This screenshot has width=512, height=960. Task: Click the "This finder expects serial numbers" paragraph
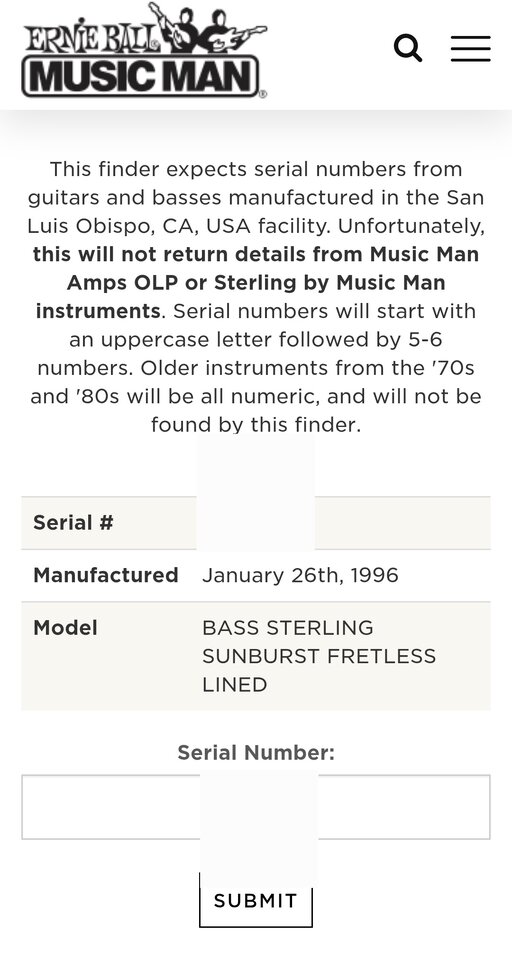256,296
